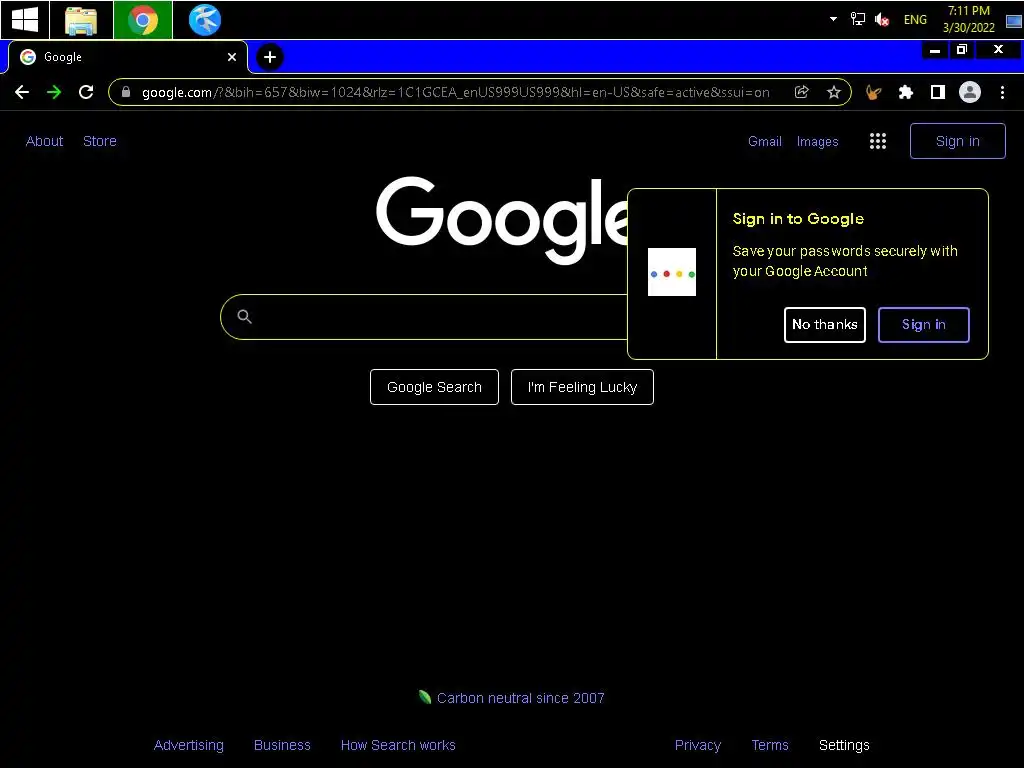Show hidden system tray icons
Viewport: 1024px width, 768px height.
point(833,19)
